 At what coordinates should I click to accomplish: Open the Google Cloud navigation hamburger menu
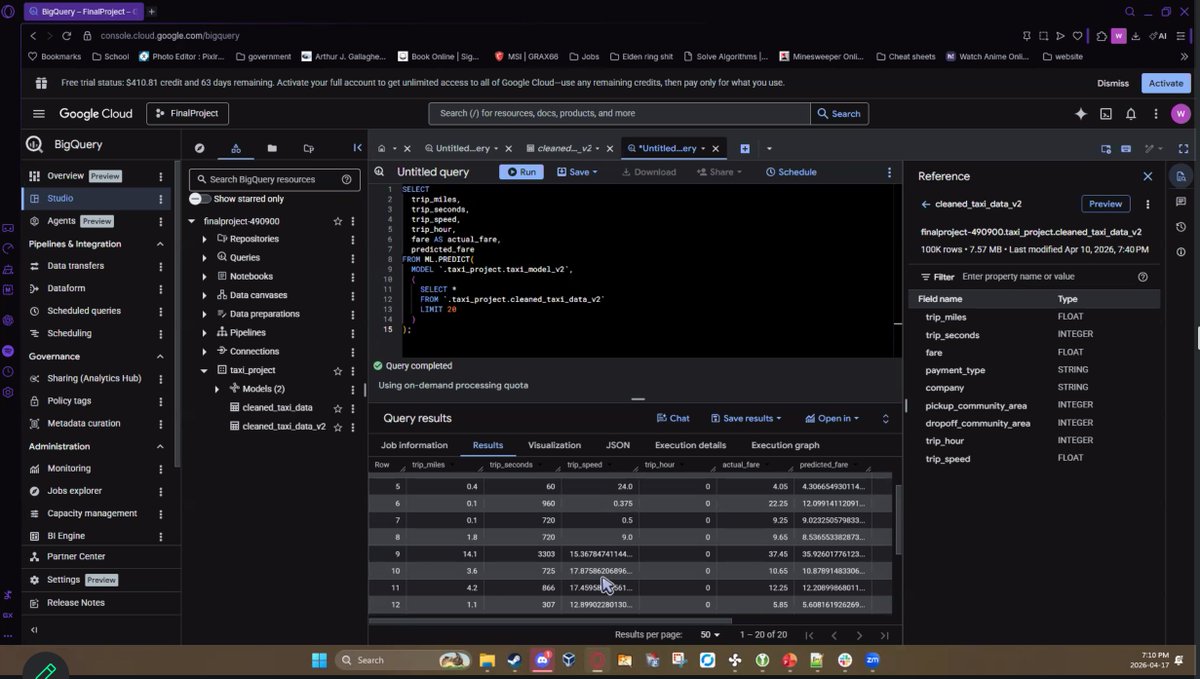click(38, 114)
